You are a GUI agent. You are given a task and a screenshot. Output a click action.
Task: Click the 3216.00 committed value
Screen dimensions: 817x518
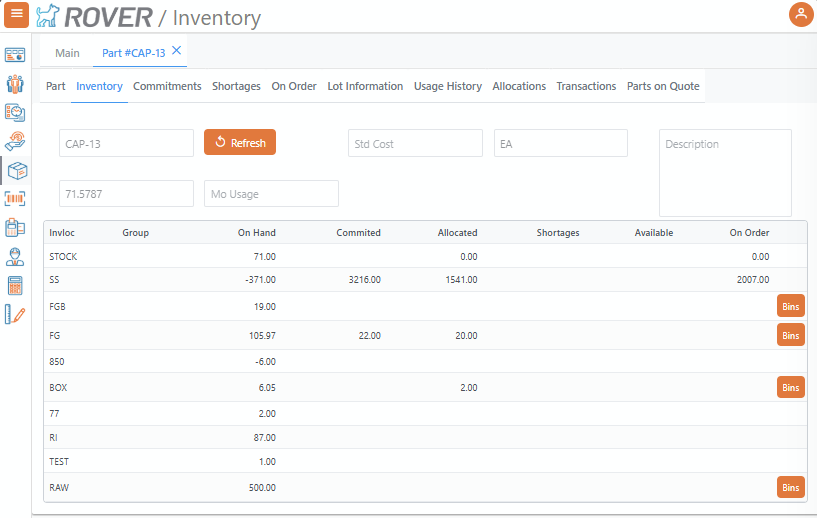365,280
